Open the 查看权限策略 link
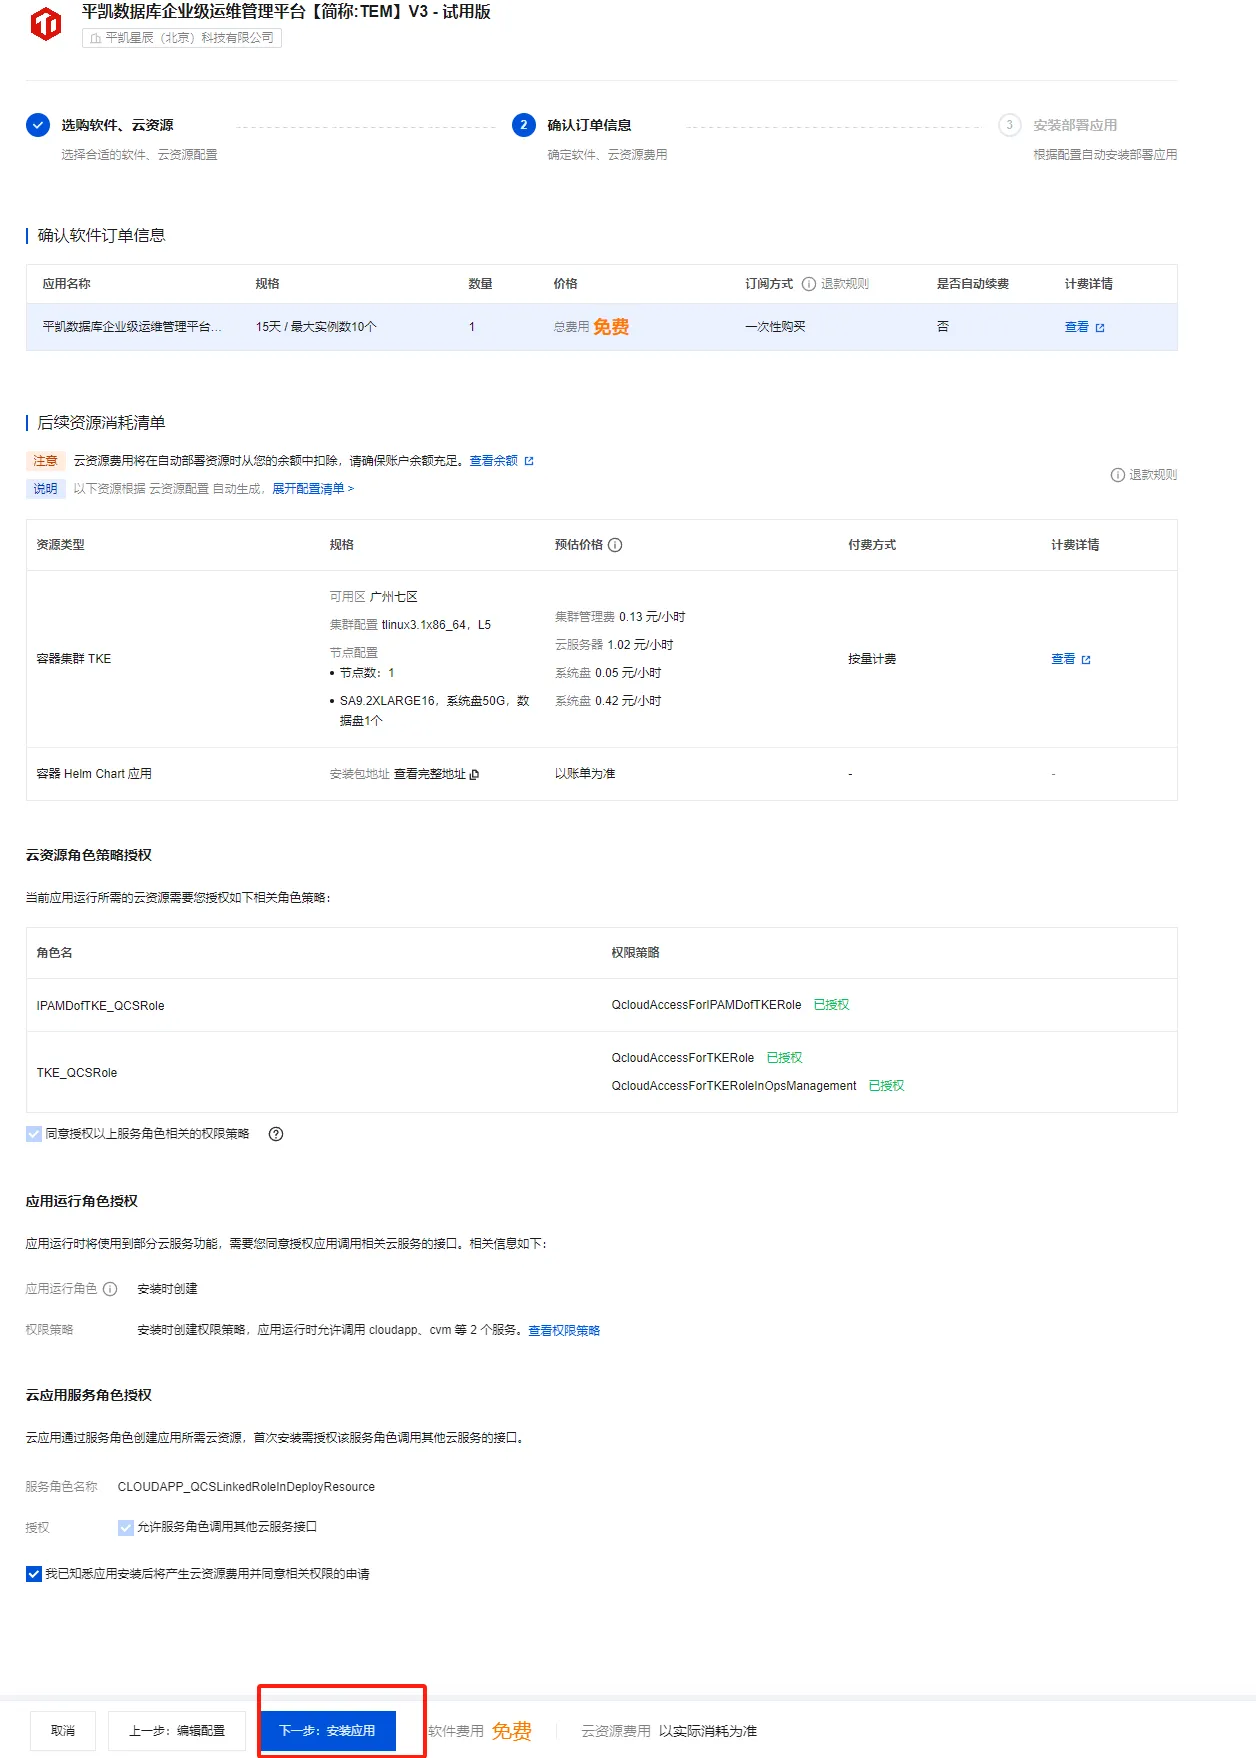Screen dimensions: 1256x1758 tap(564, 1331)
